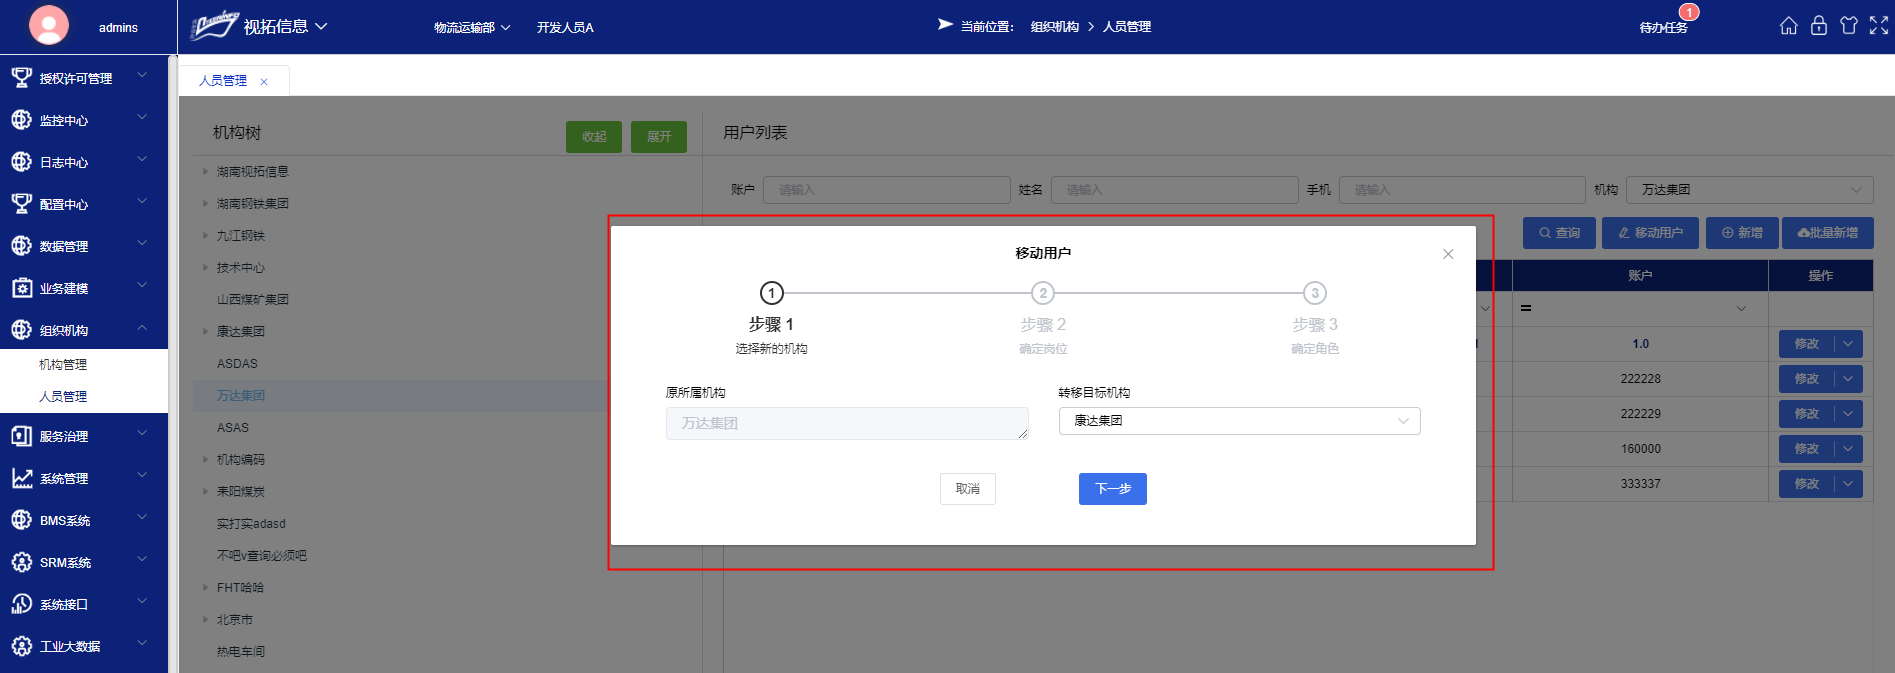Click the 查询 search button
This screenshot has height=673, width=1895.
click(x=1559, y=233)
